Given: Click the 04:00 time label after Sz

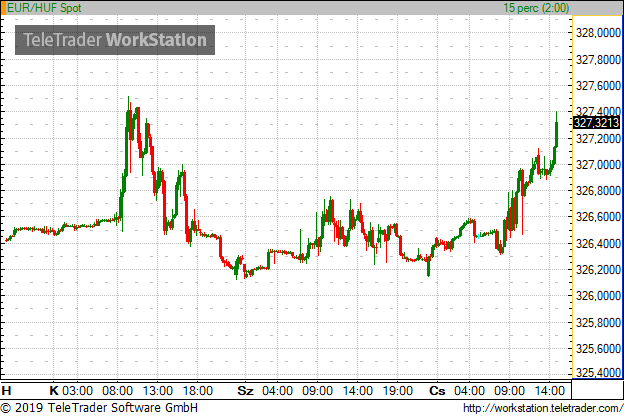Looking at the screenshot, I should pyautogui.click(x=277, y=391).
